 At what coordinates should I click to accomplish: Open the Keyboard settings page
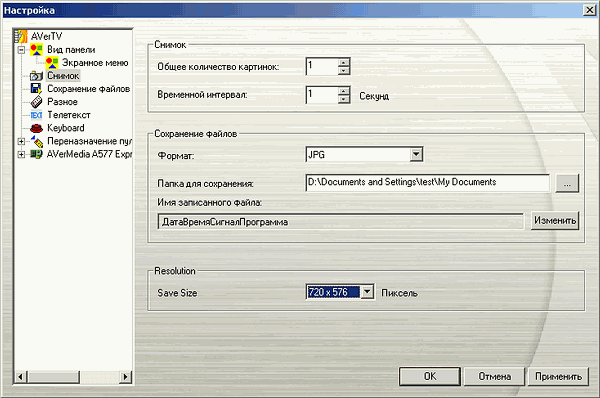(66, 128)
